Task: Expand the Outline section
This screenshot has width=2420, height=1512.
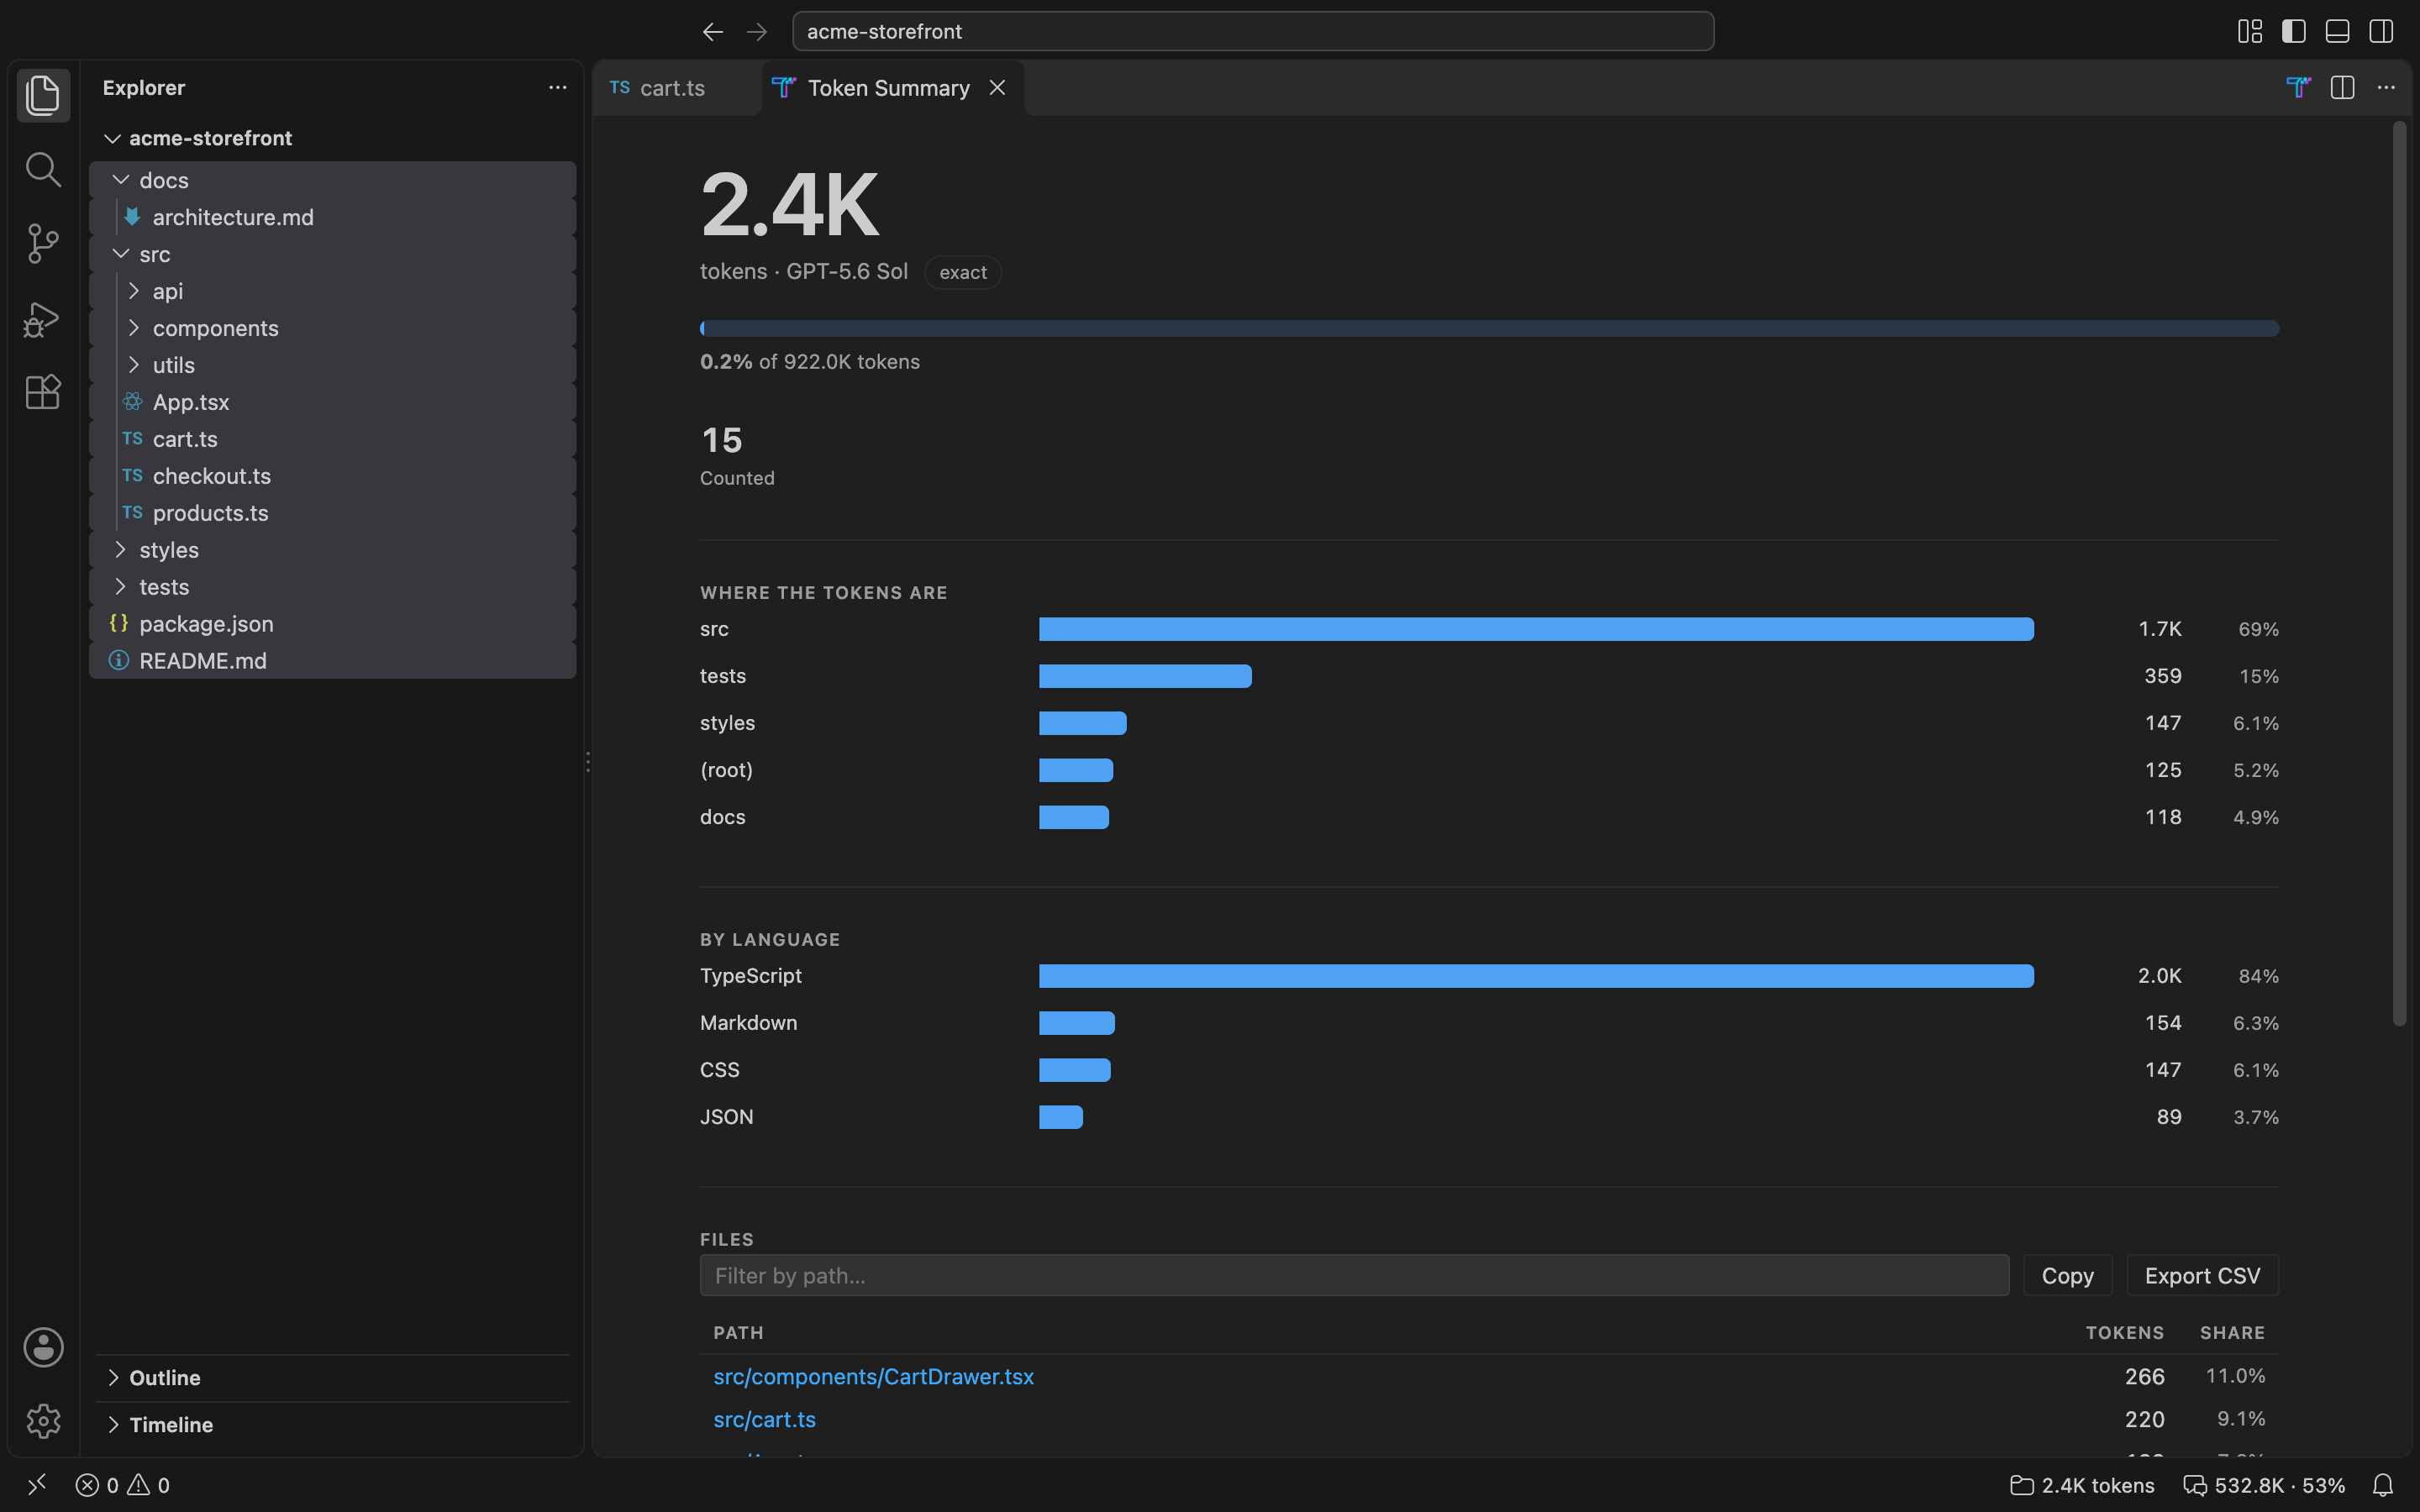Action: [332, 1378]
